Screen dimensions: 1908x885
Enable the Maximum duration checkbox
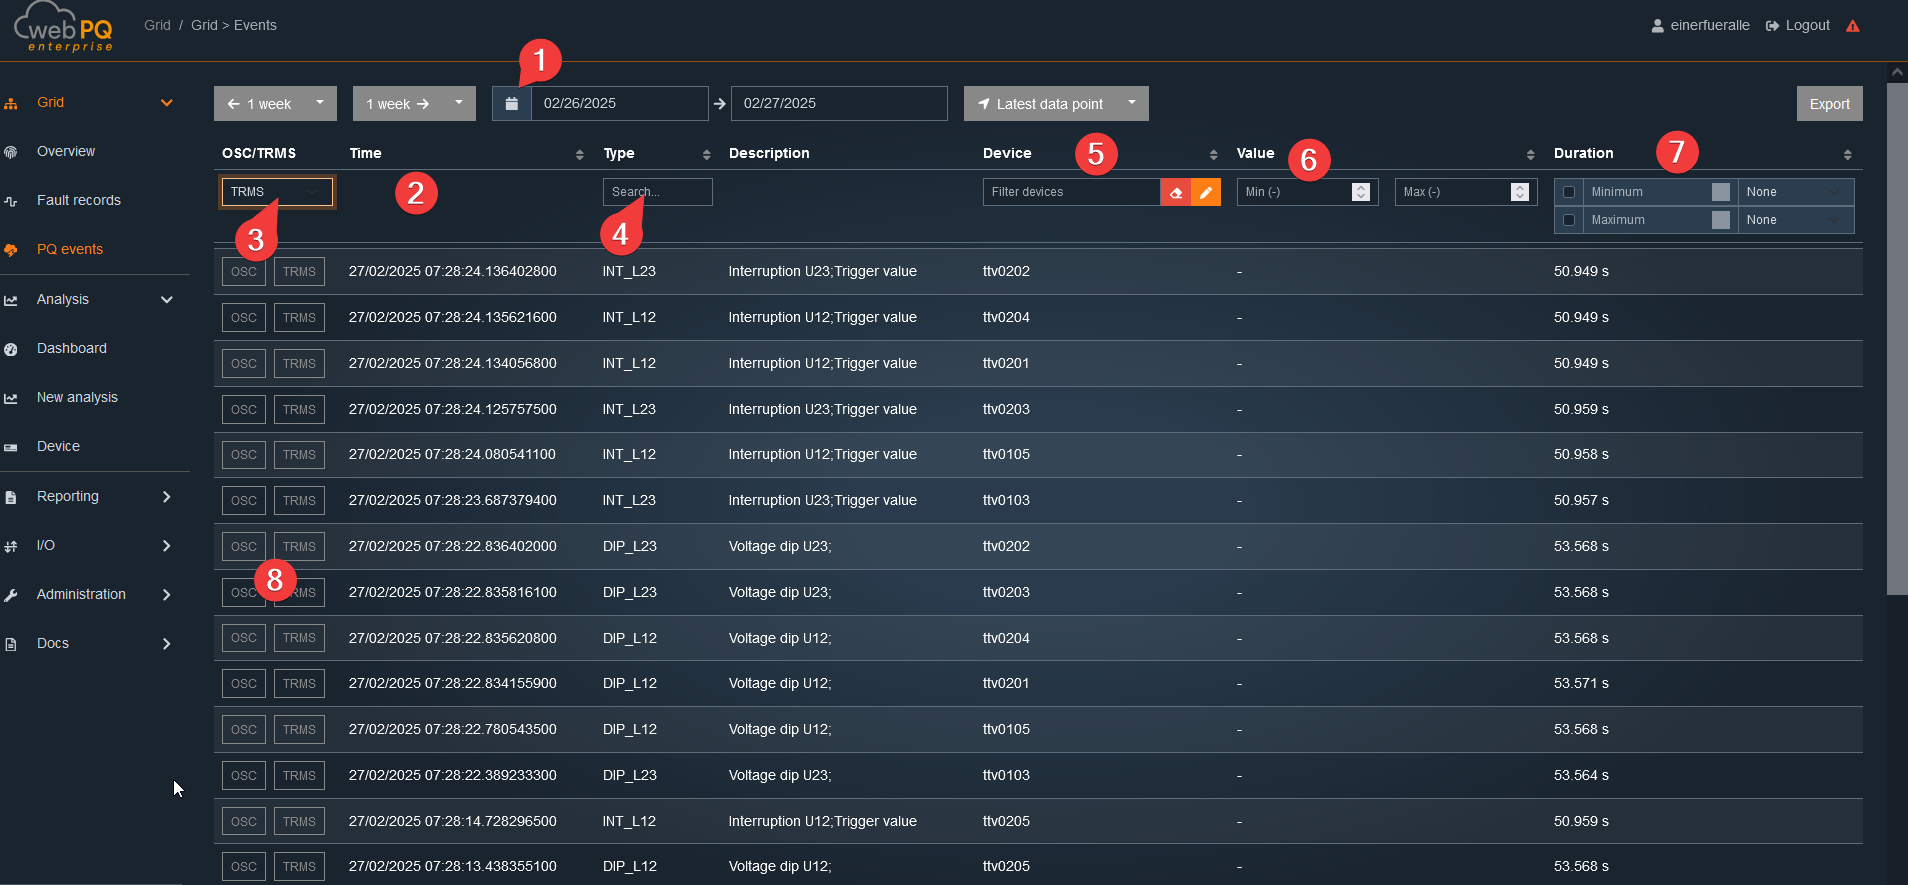(1569, 220)
